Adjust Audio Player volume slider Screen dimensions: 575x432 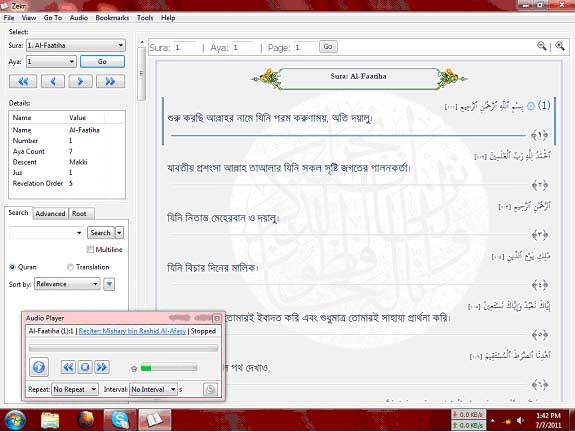click(x=169, y=367)
